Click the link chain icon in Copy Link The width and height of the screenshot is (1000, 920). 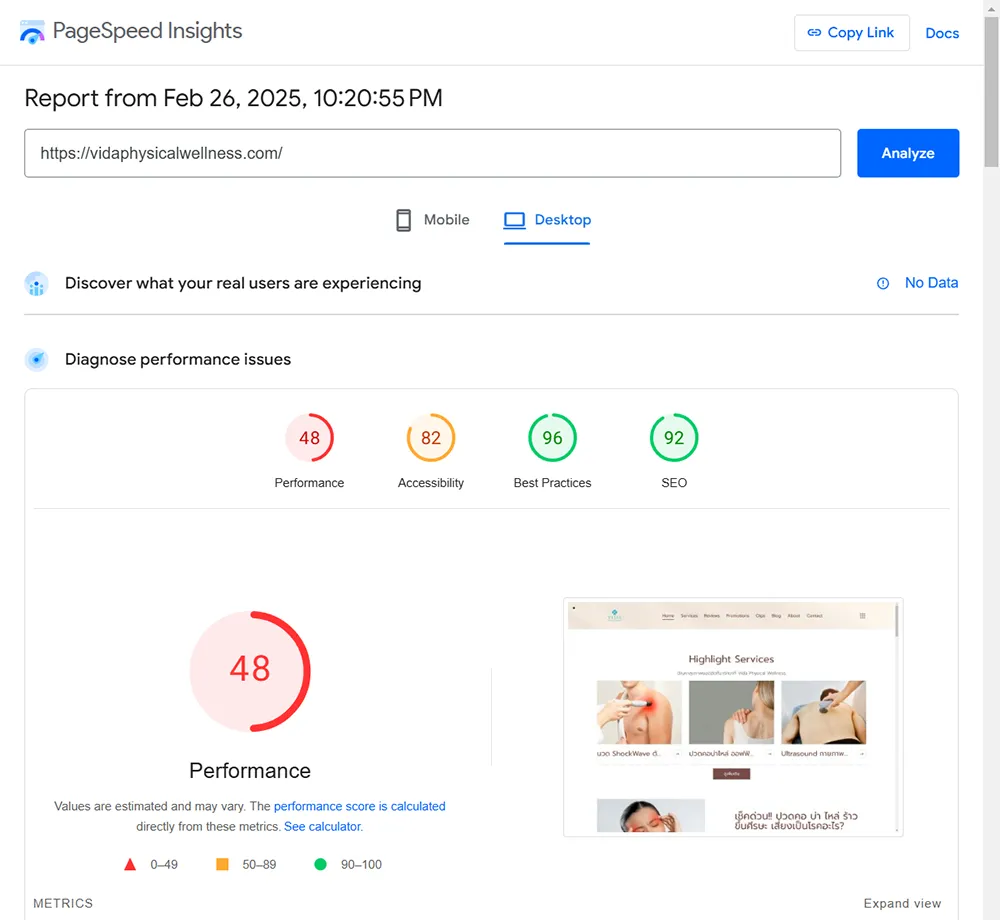click(814, 33)
